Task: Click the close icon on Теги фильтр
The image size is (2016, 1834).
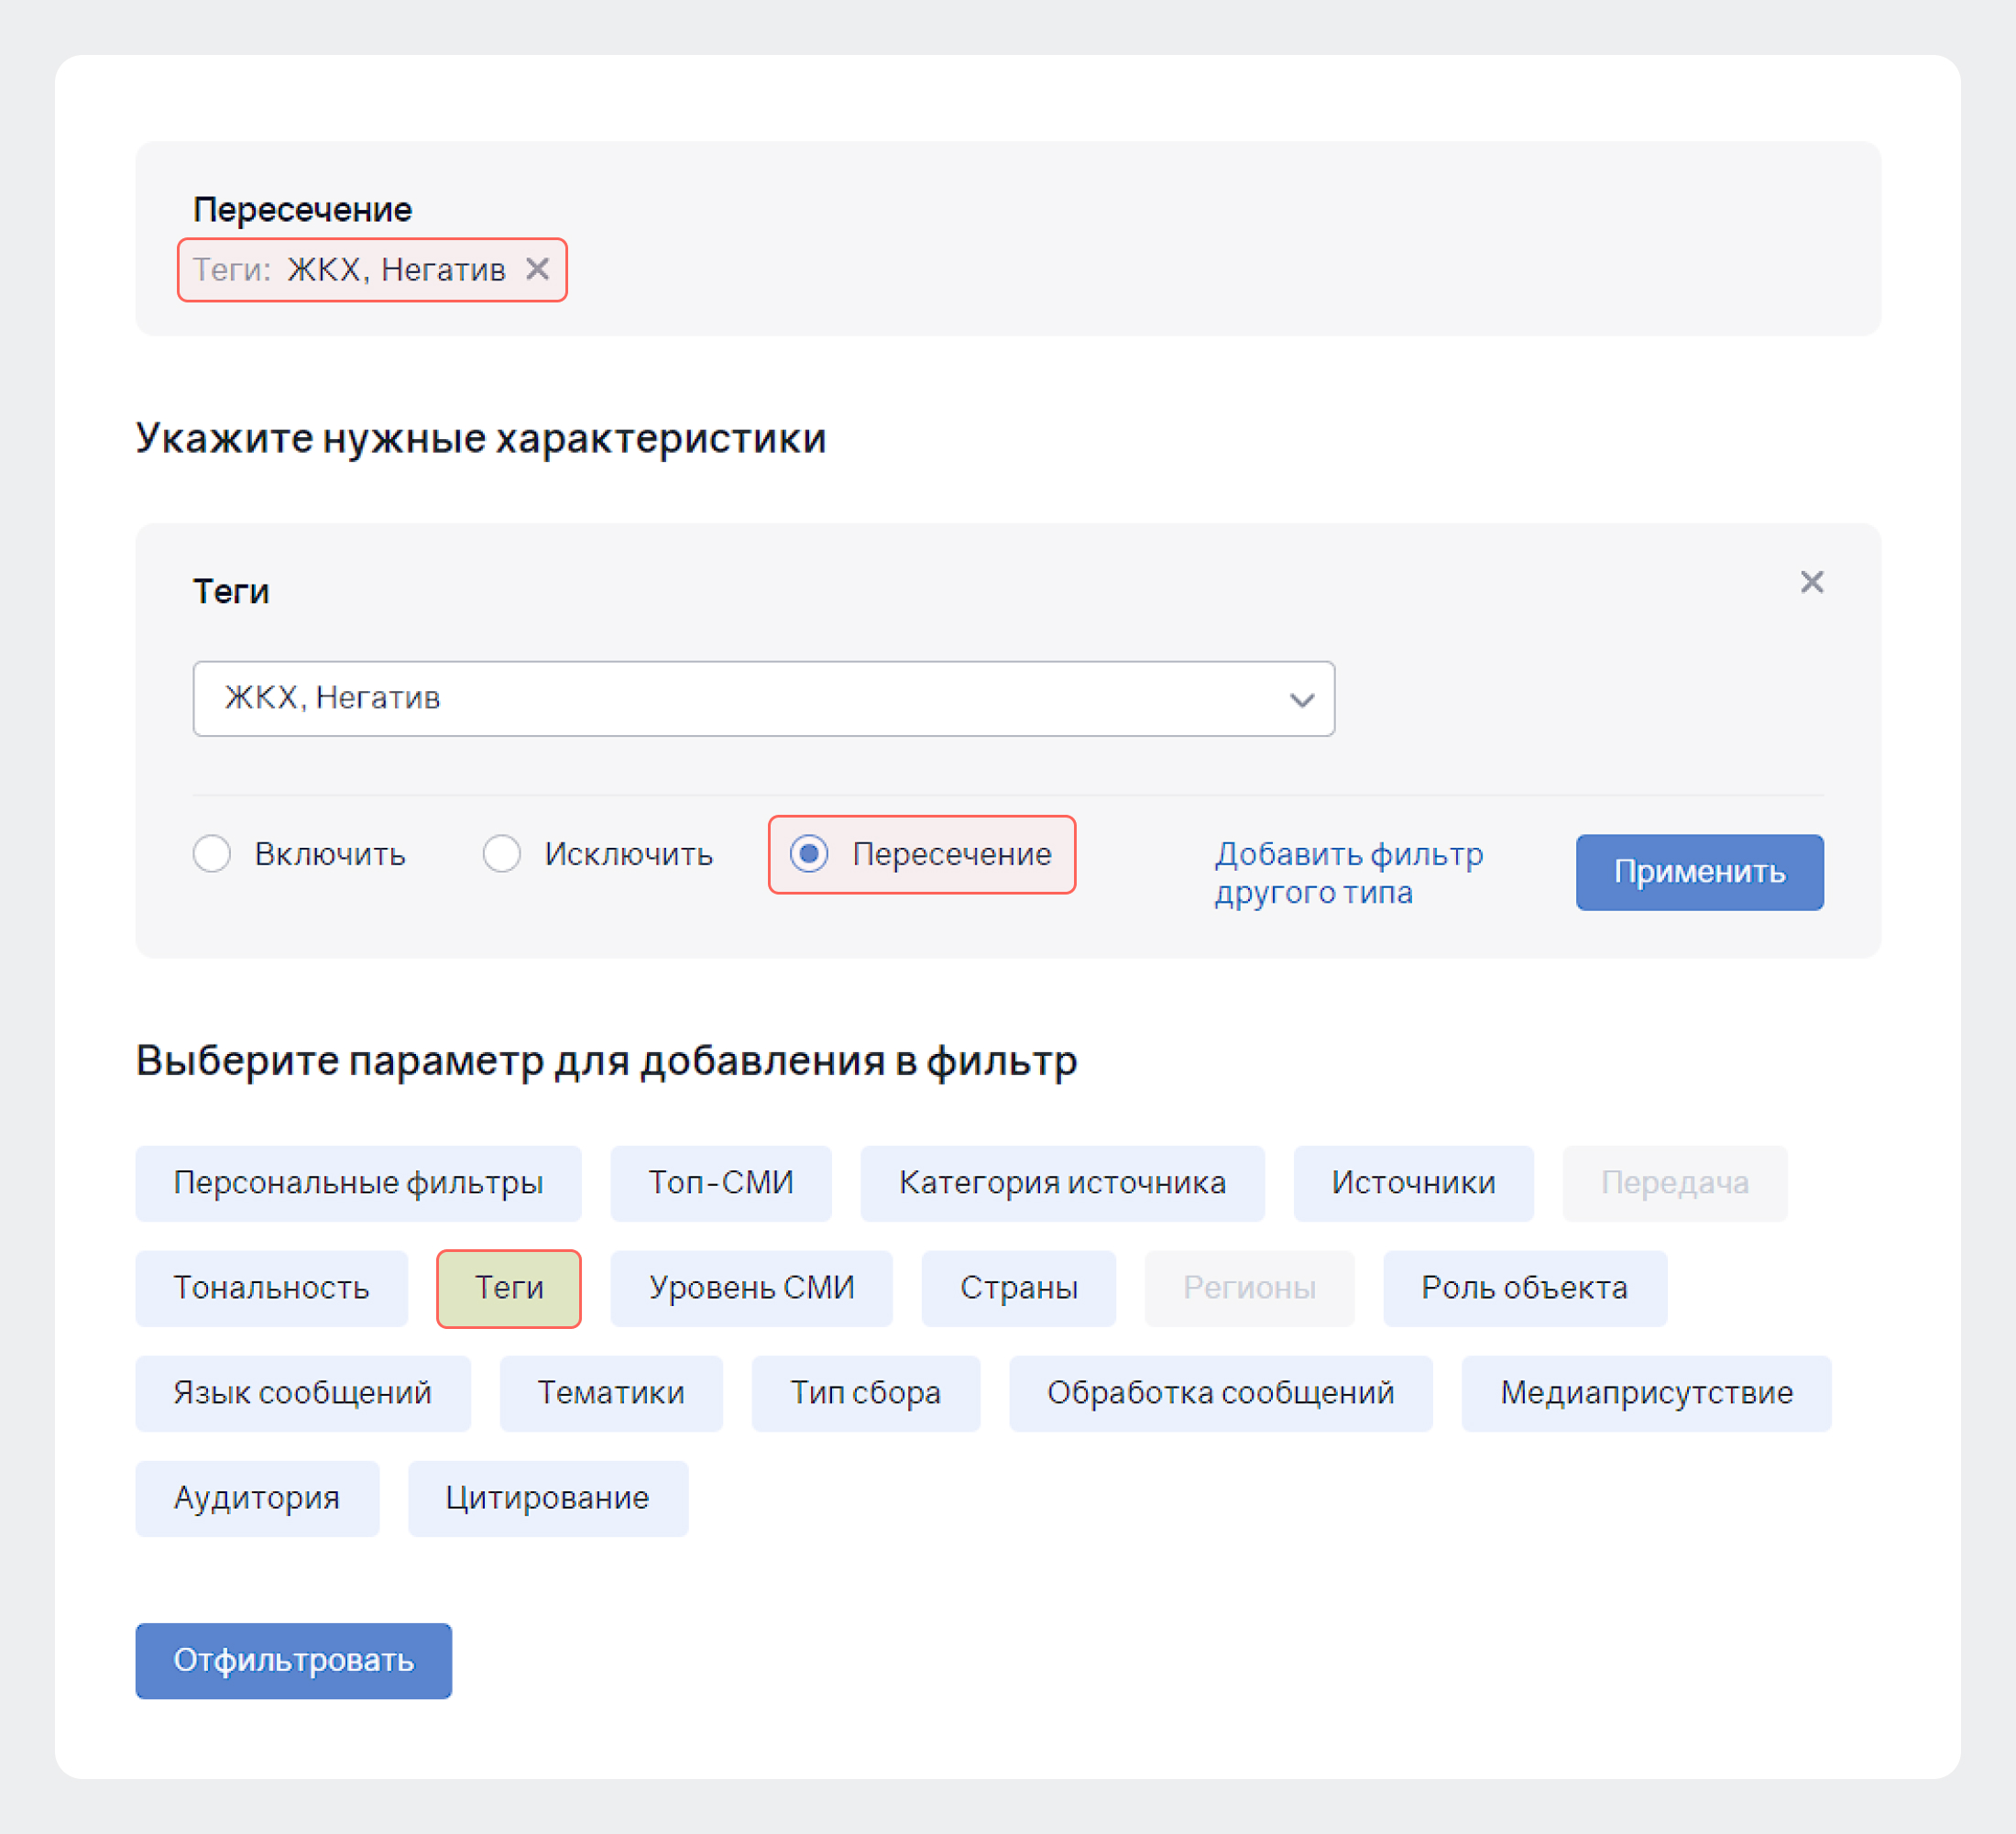Action: 1813,581
